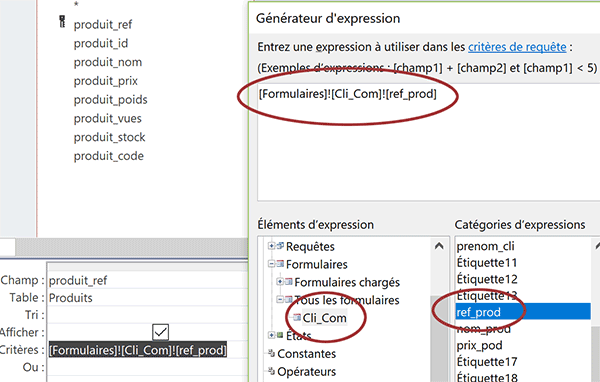Select prix_pod in the categories list
Screen dimensions: 600x382
pos(479,345)
